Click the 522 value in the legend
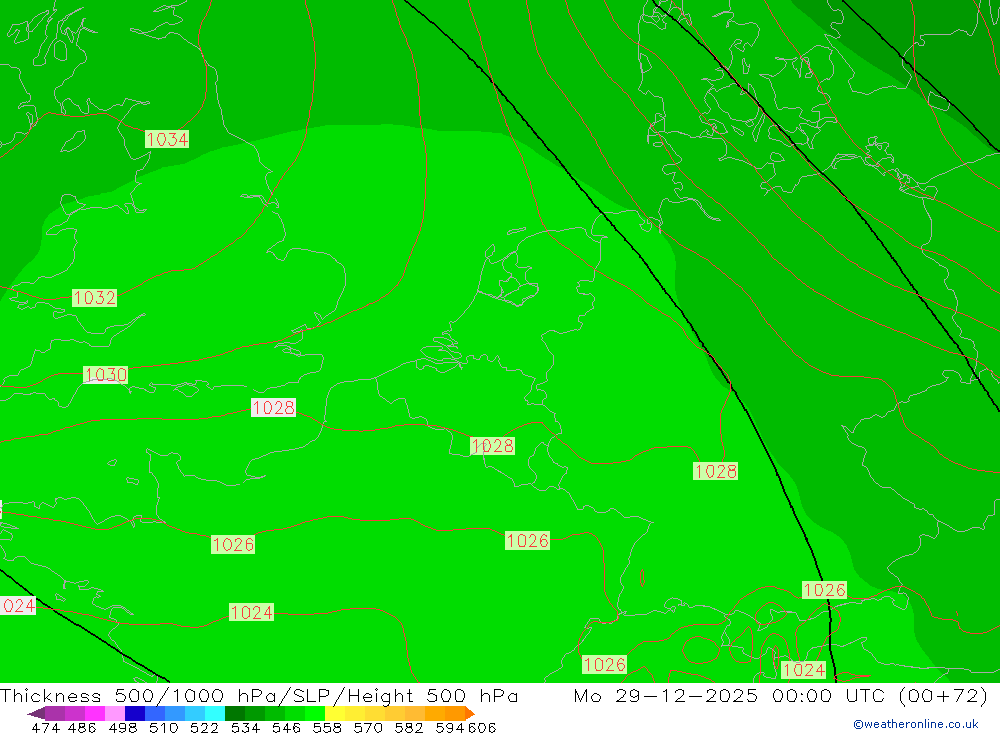This screenshot has height=733, width=1000. (204, 728)
